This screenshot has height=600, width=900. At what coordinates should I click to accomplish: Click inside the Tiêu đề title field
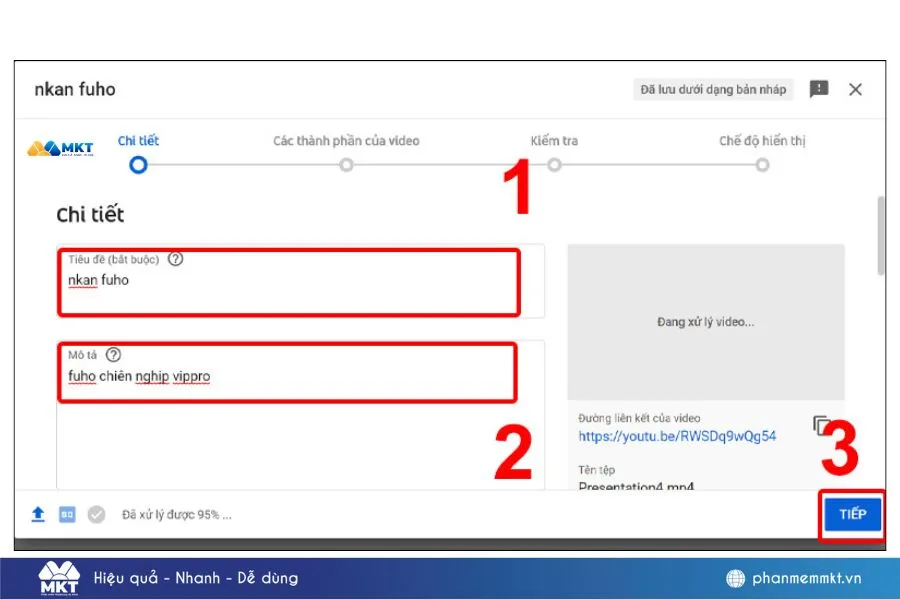point(287,281)
